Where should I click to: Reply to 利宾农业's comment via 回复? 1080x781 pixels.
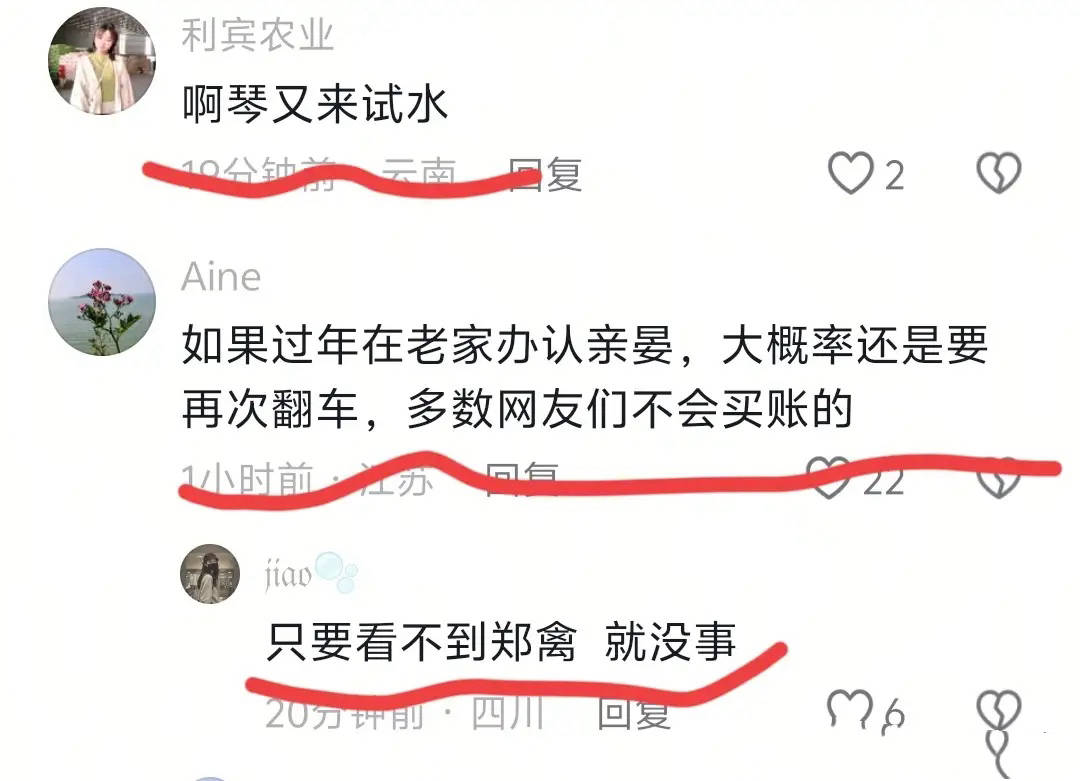(x=545, y=174)
